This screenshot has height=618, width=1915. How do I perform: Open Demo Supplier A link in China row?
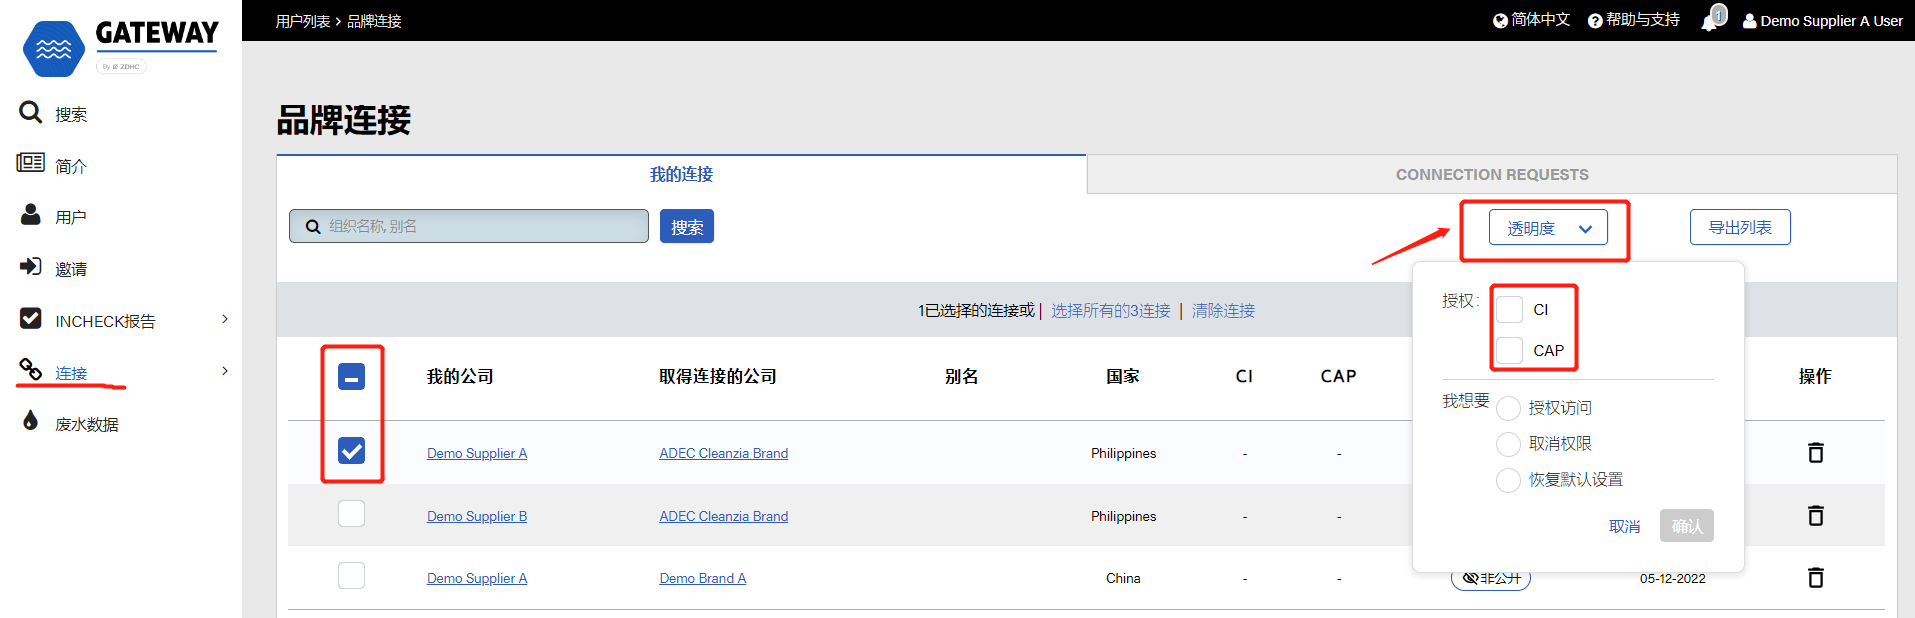click(x=477, y=578)
